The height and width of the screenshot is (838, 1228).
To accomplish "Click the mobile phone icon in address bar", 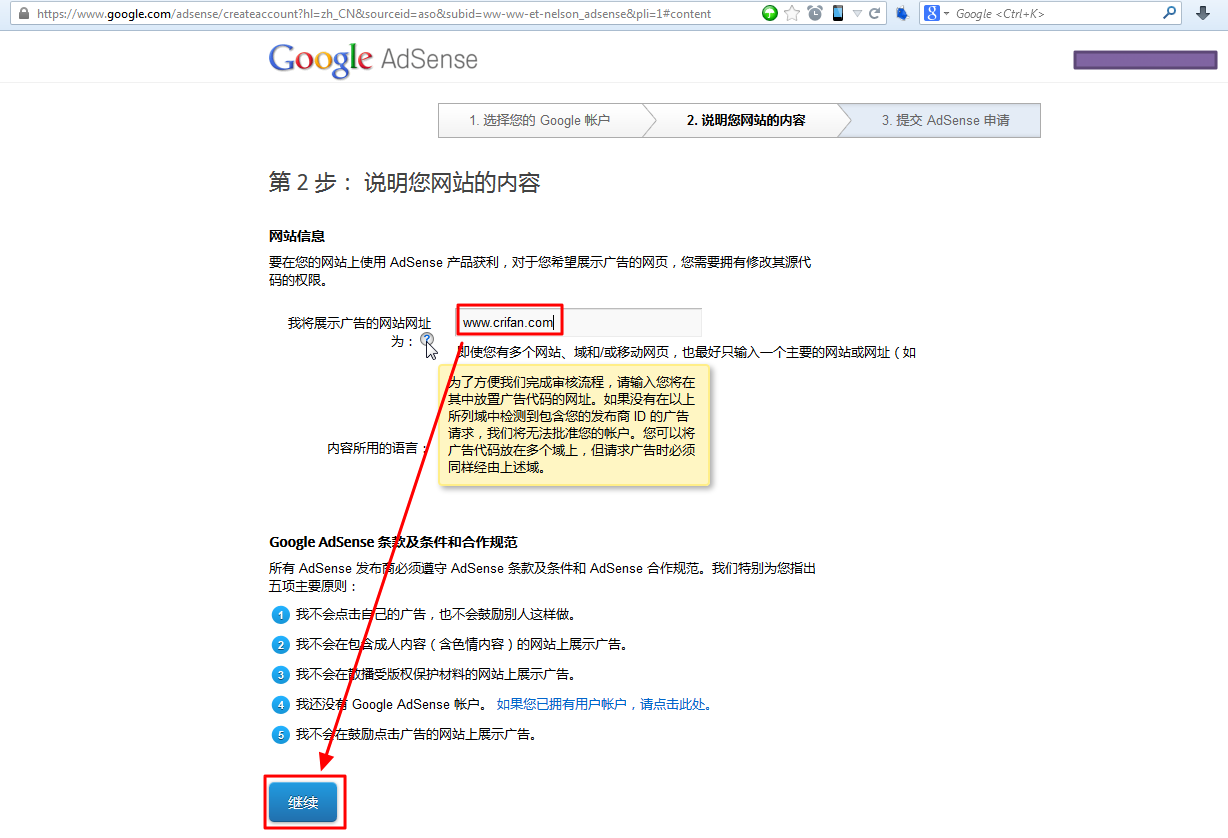I will 837,13.
